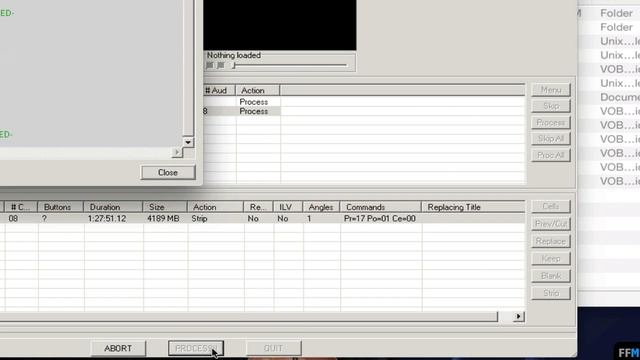Click the # C... column header
The image size is (640, 360).
pos(21,207)
